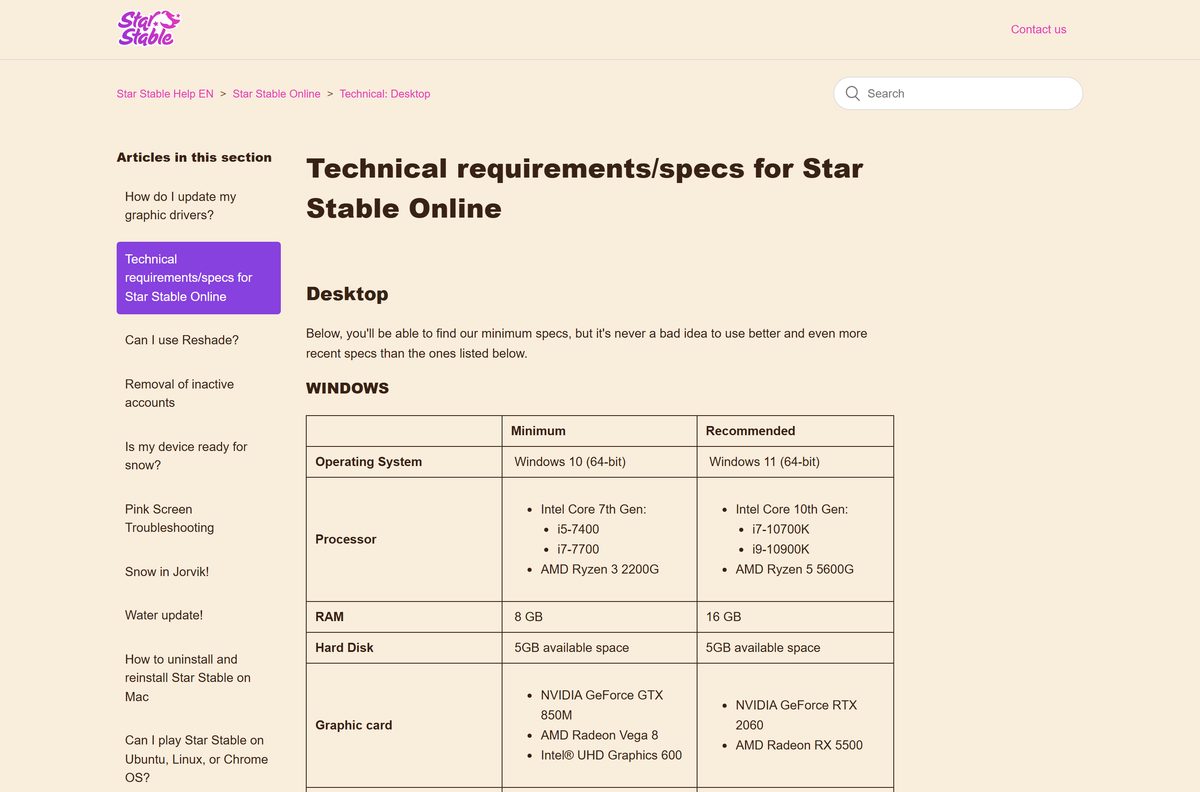Open 'Is my device ready for snow?' article
The width and height of the screenshot is (1200, 792).
[198, 456]
